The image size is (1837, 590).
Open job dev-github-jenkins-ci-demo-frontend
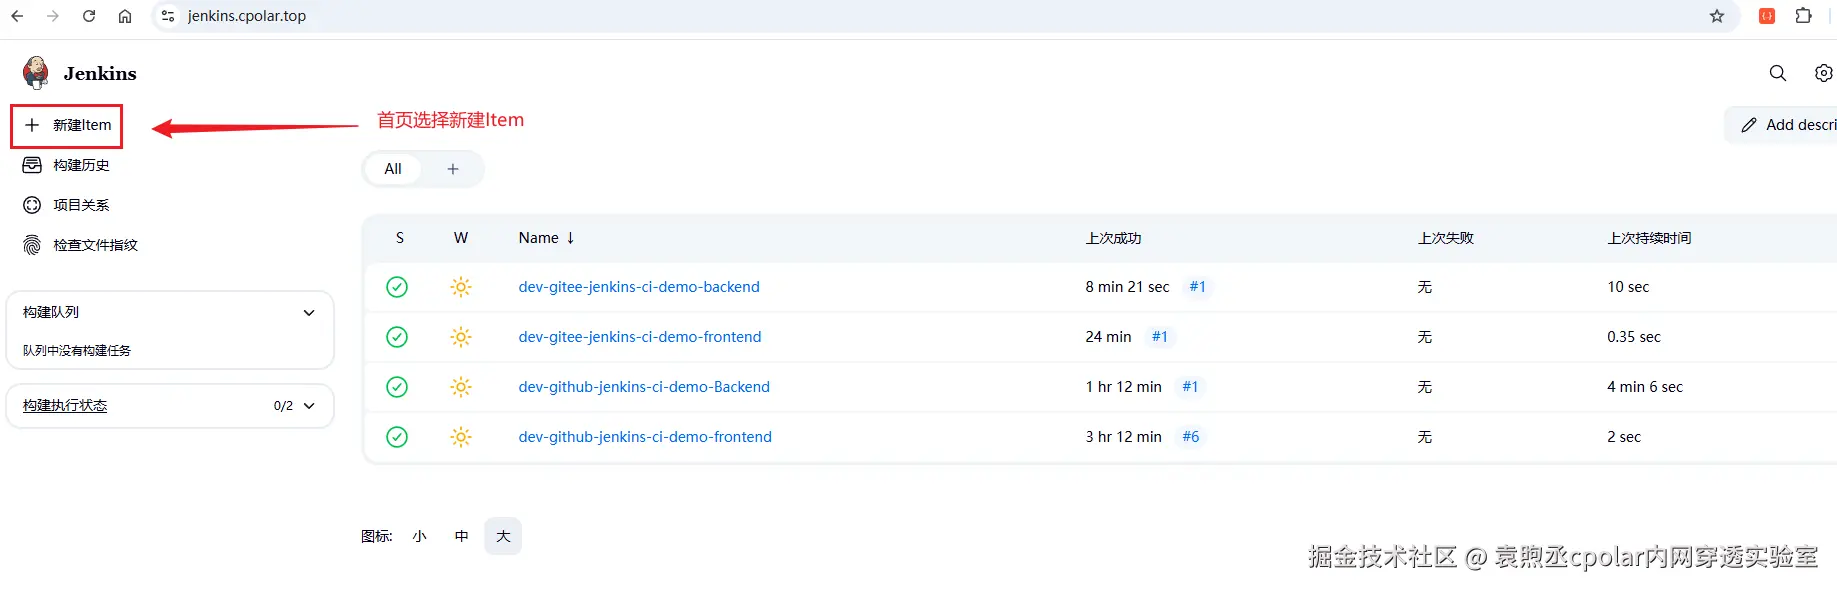coord(645,437)
